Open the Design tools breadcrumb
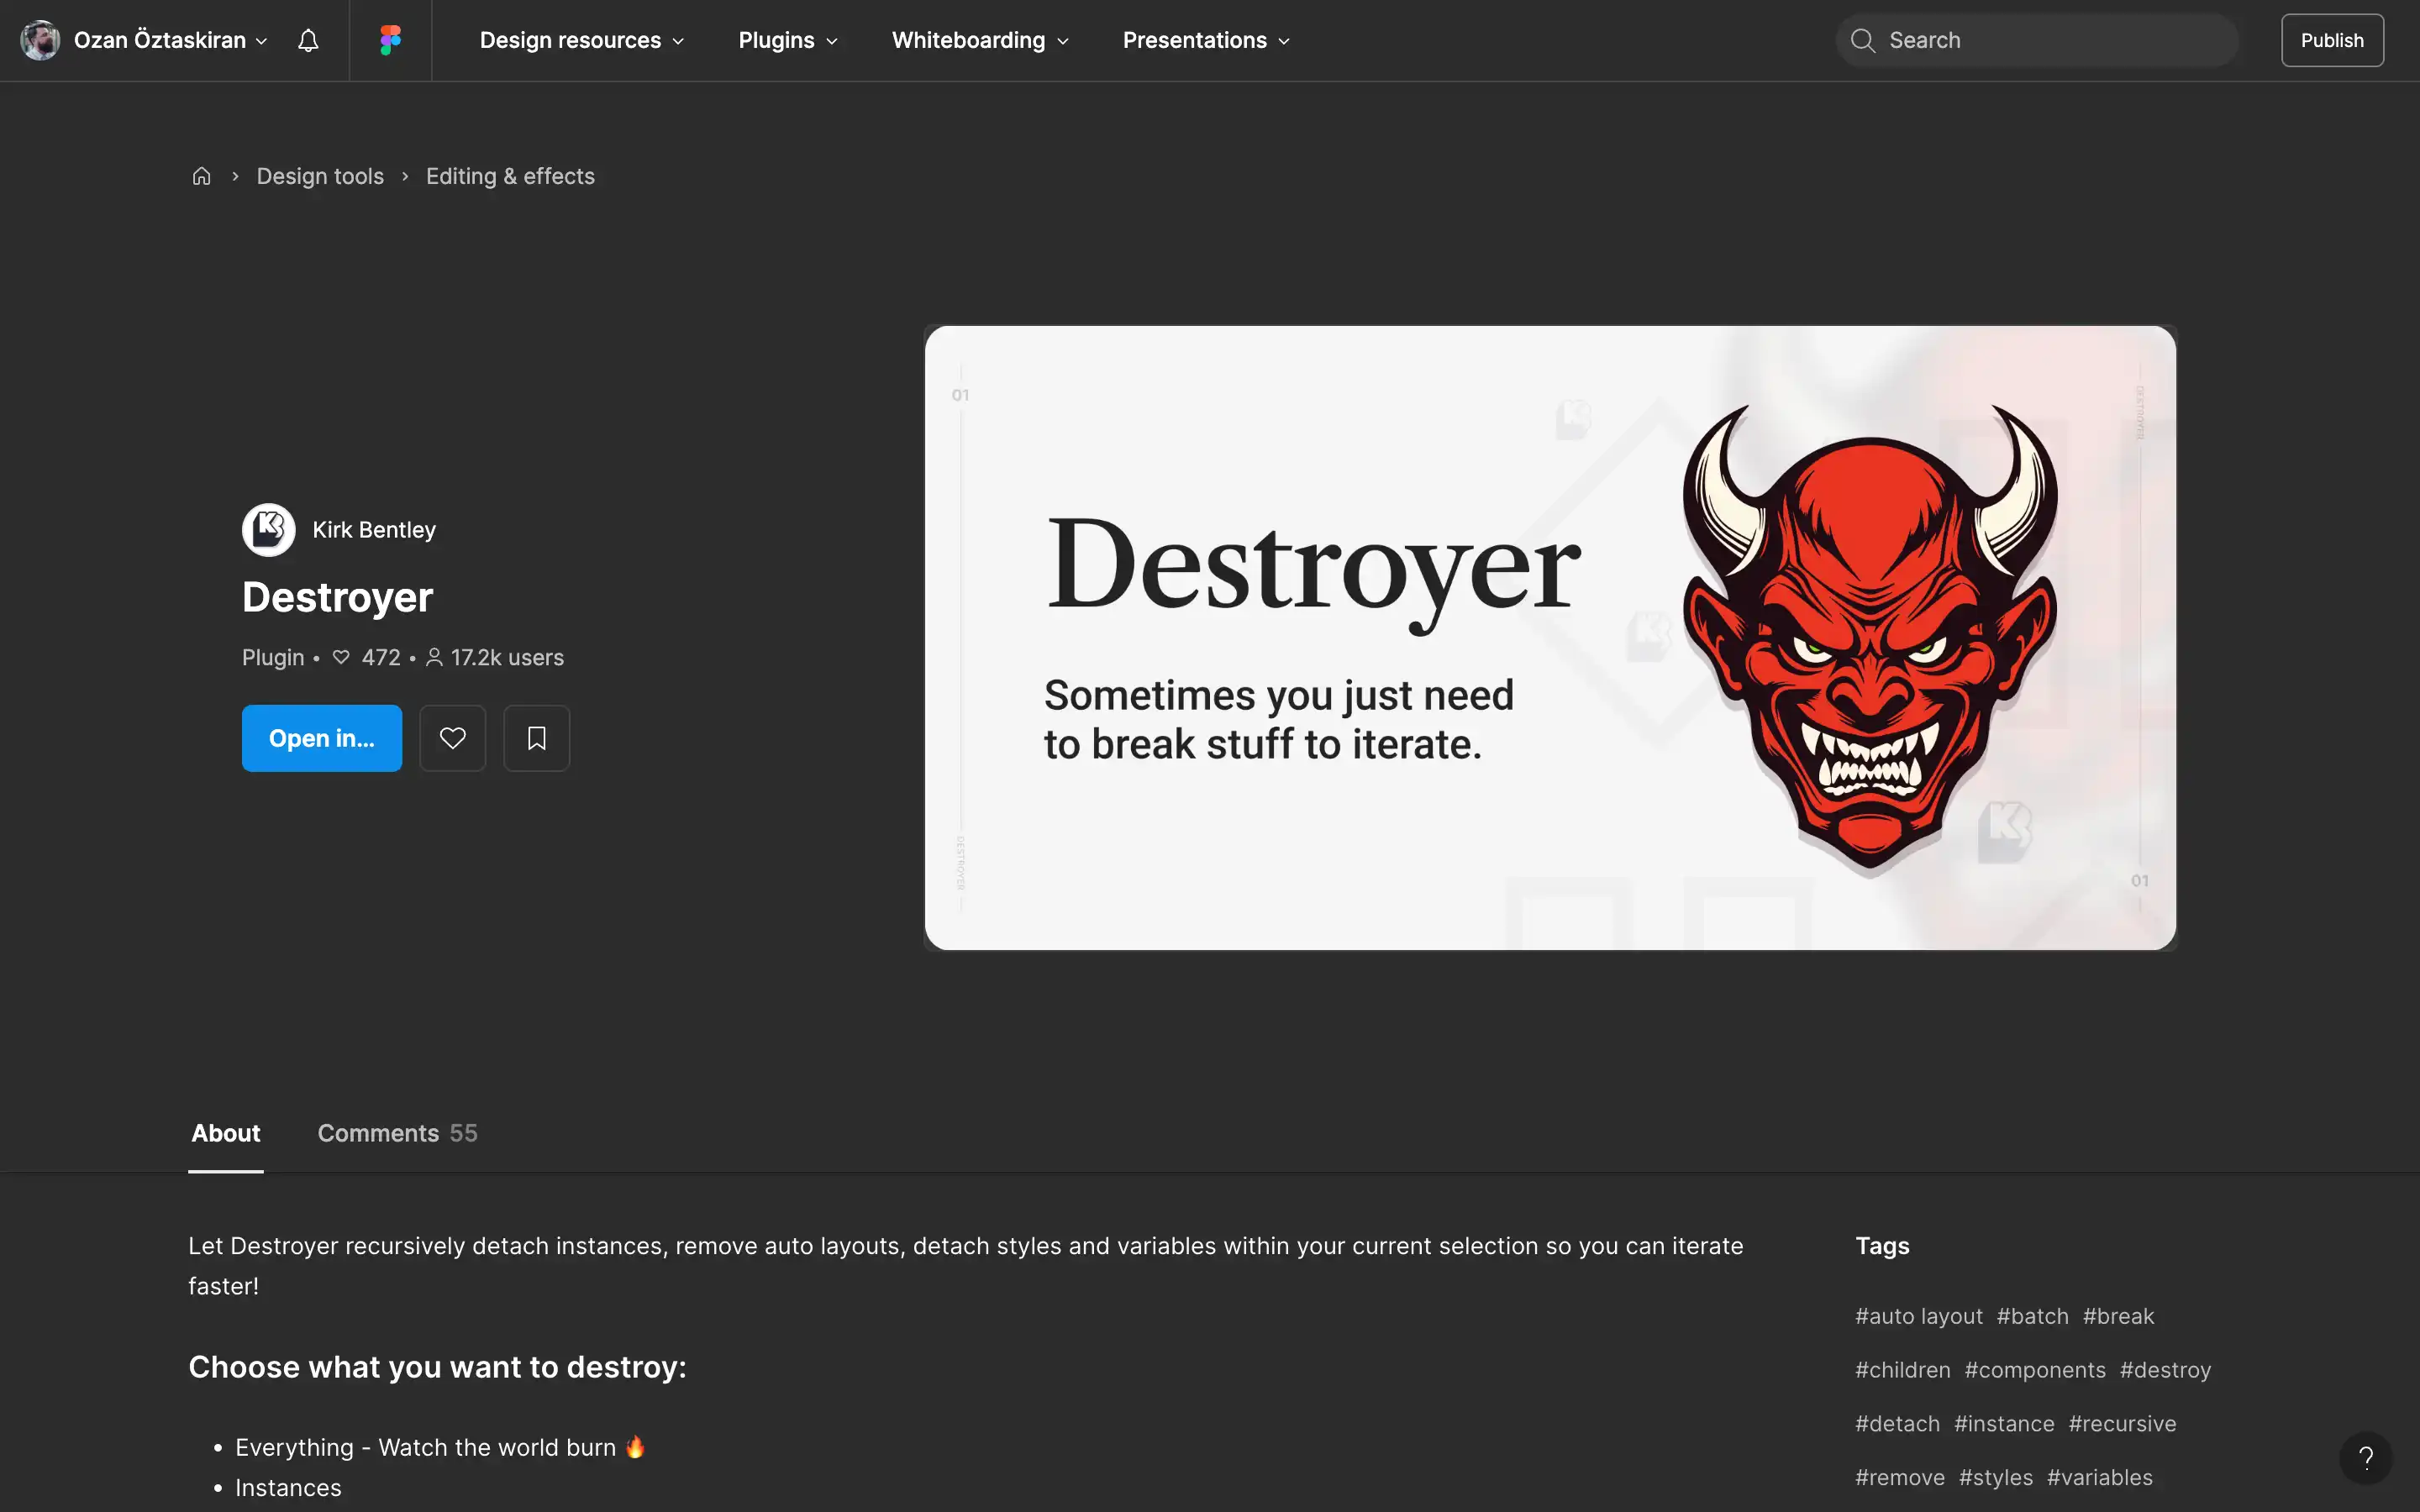The image size is (2420, 1512). pos(320,176)
